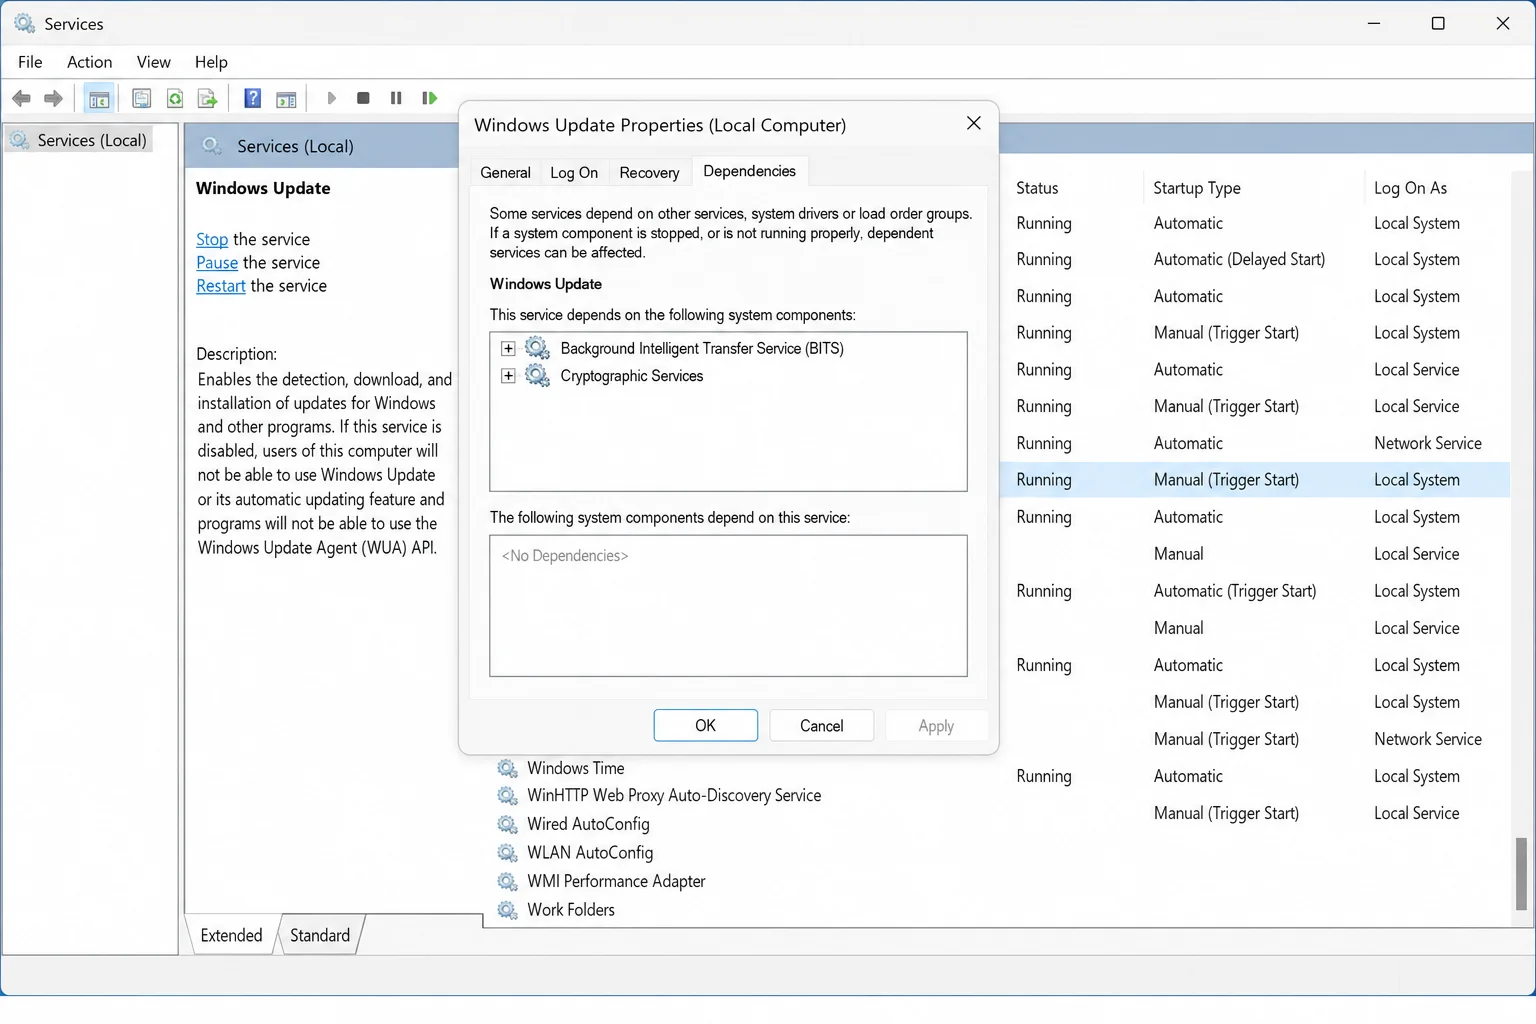The image size is (1536, 1024).
Task: Click the Pause the service link
Action: coord(217,262)
